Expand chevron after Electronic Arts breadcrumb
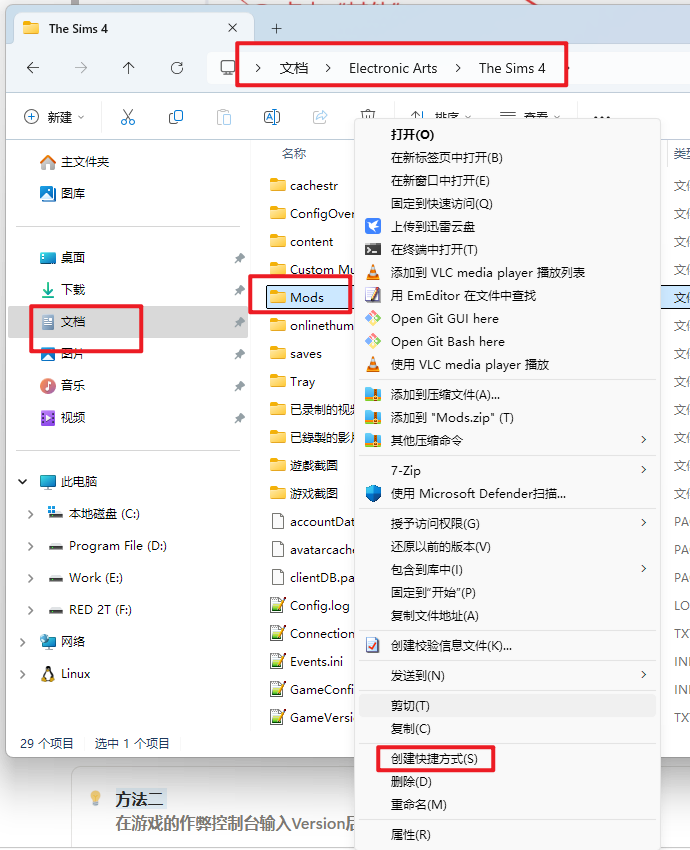 click(x=458, y=68)
